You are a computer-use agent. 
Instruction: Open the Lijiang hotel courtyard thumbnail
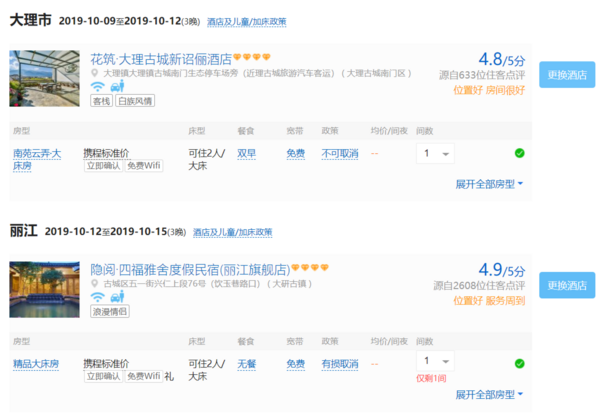[44, 289]
